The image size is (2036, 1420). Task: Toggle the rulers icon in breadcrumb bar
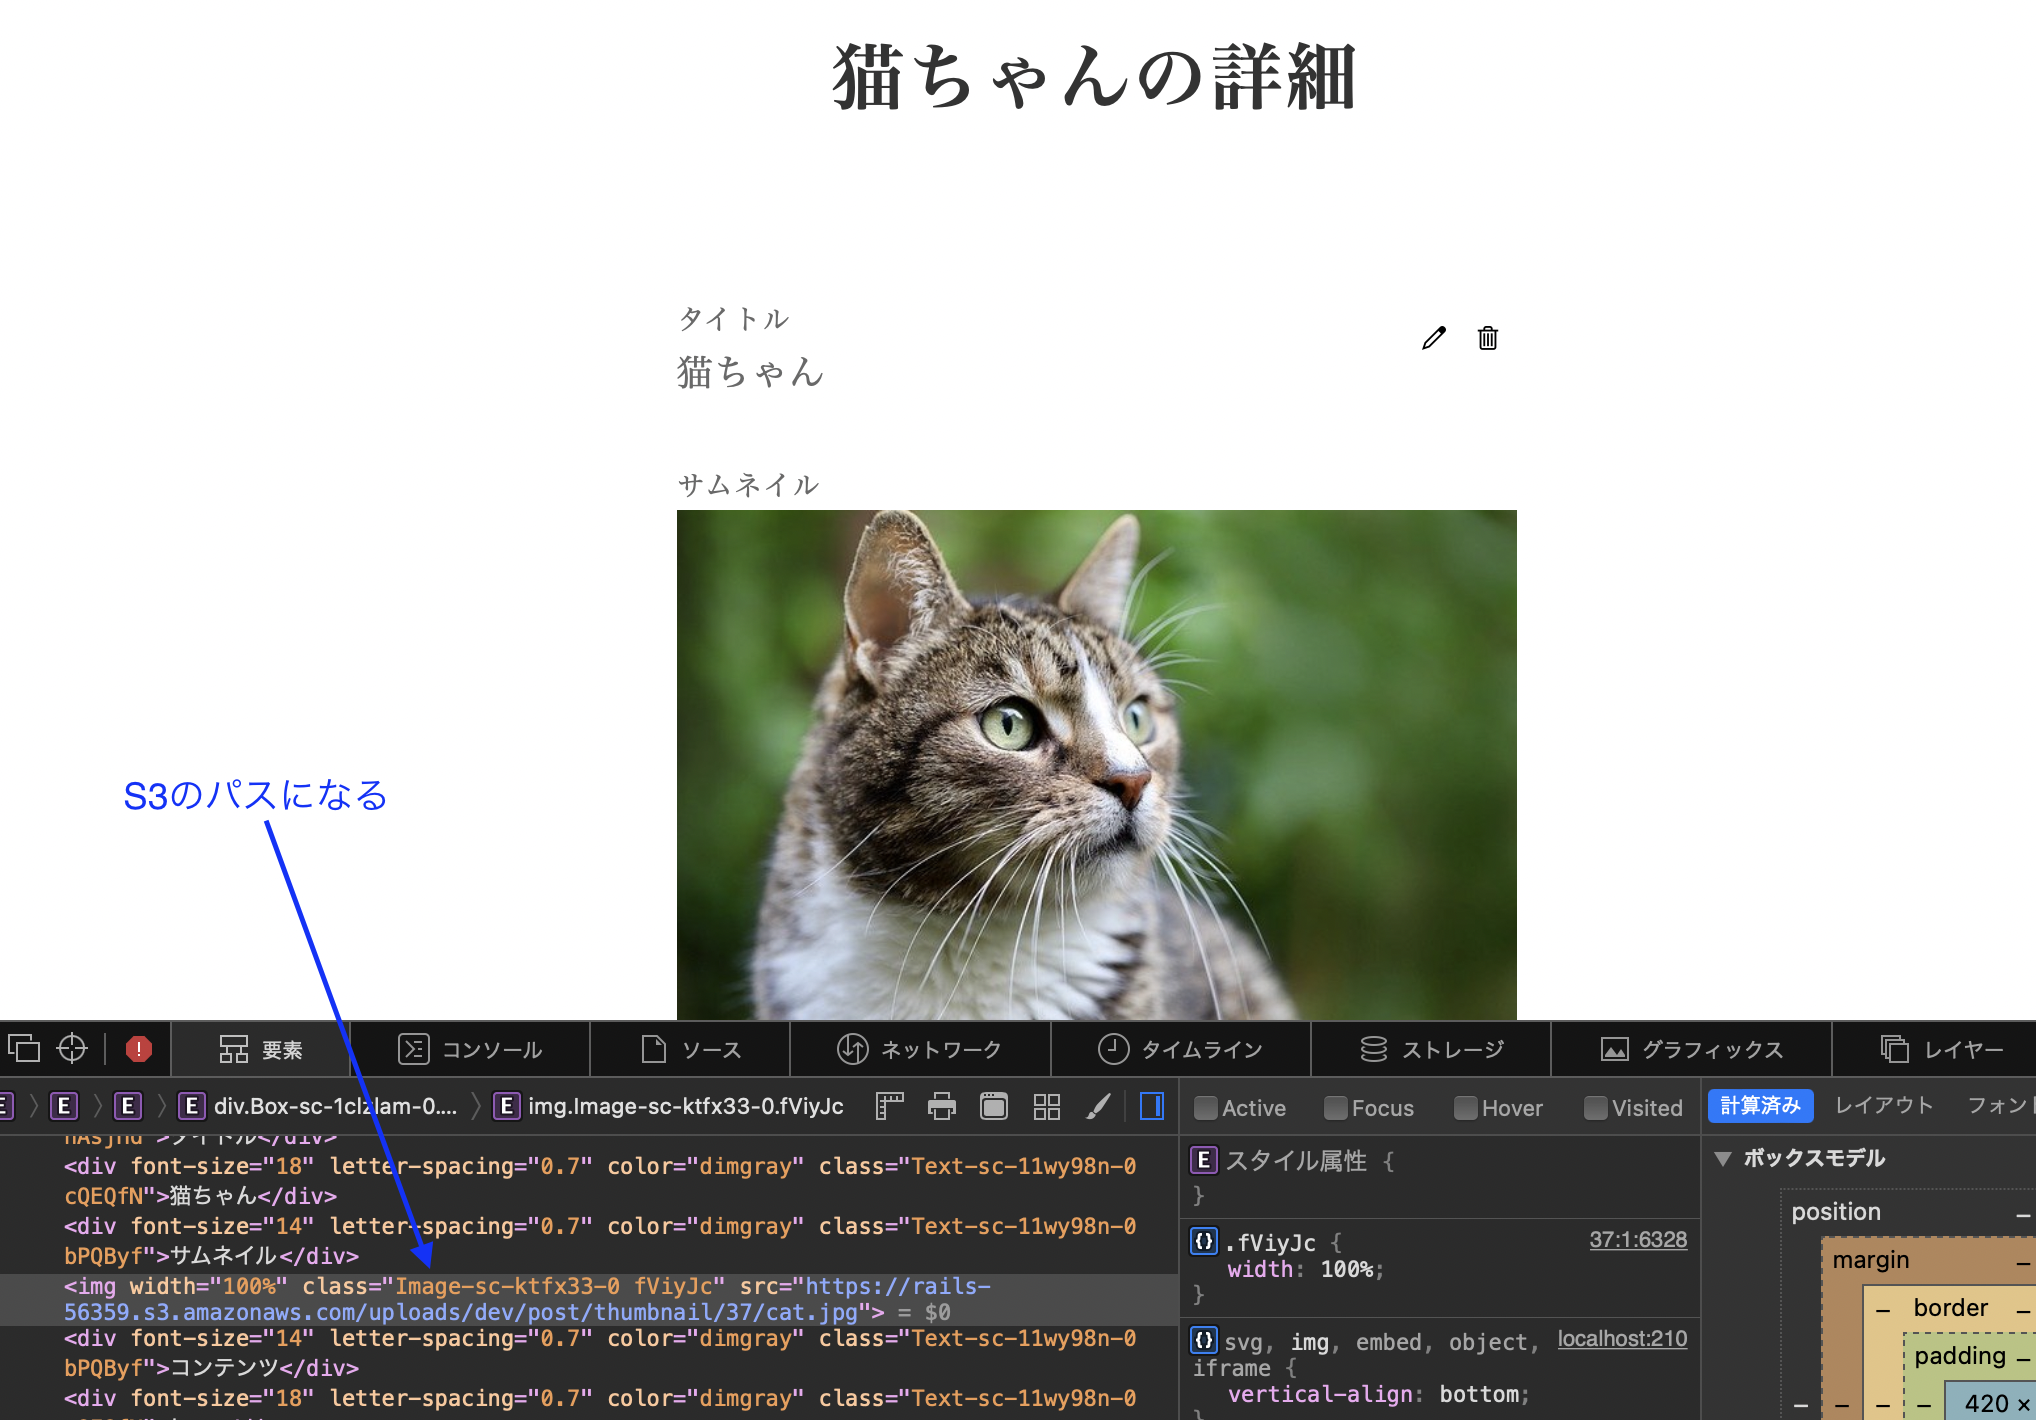[889, 1106]
